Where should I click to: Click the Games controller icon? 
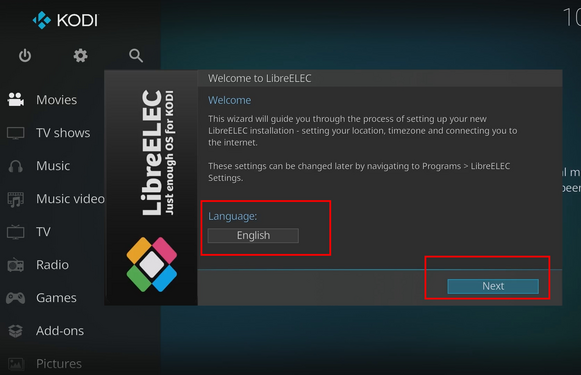tap(16, 298)
